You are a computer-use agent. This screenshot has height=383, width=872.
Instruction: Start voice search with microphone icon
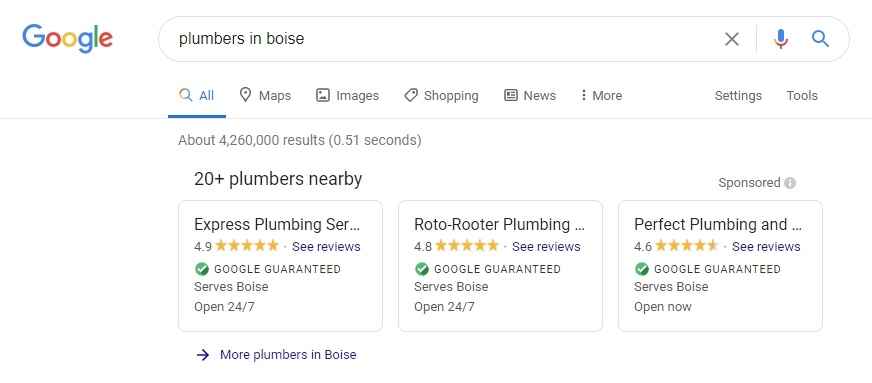(x=781, y=39)
